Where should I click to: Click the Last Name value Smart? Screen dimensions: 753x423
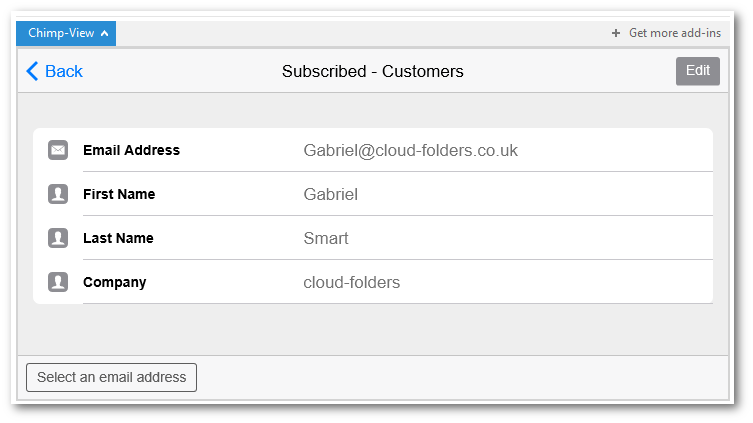pyautogui.click(x=326, y=238)
